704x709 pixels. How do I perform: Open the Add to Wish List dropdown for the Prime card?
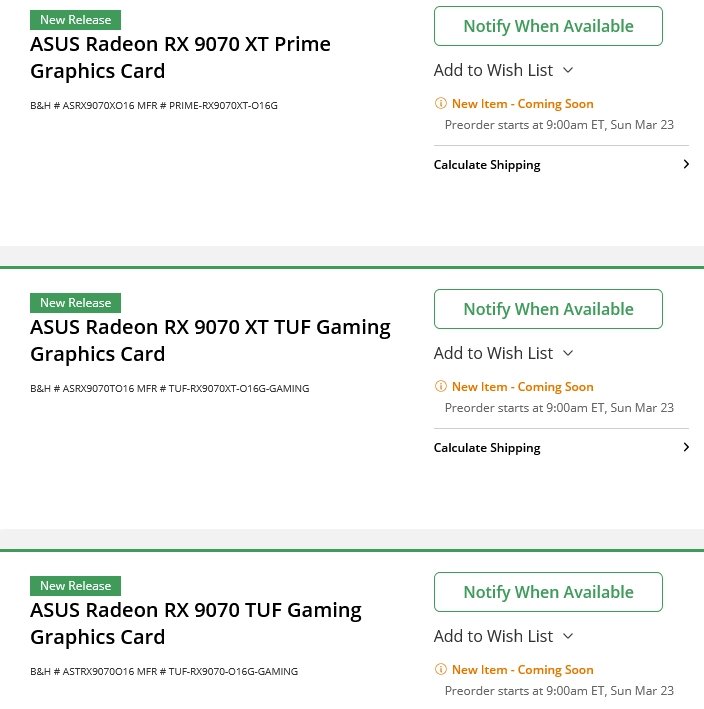(503, 70)
